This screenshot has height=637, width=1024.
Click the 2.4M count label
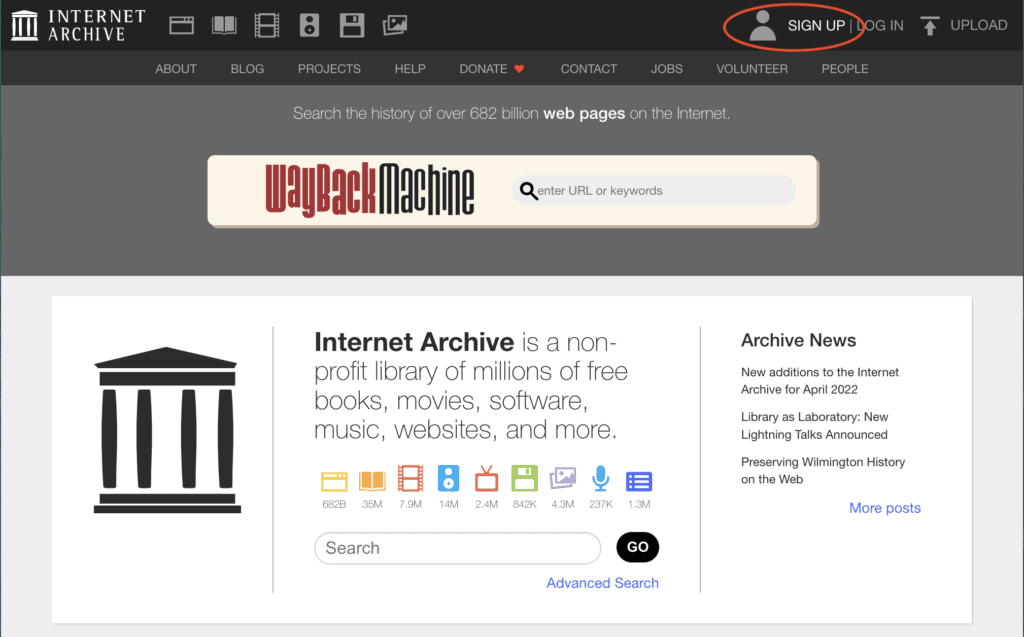(x=487, y=504)
